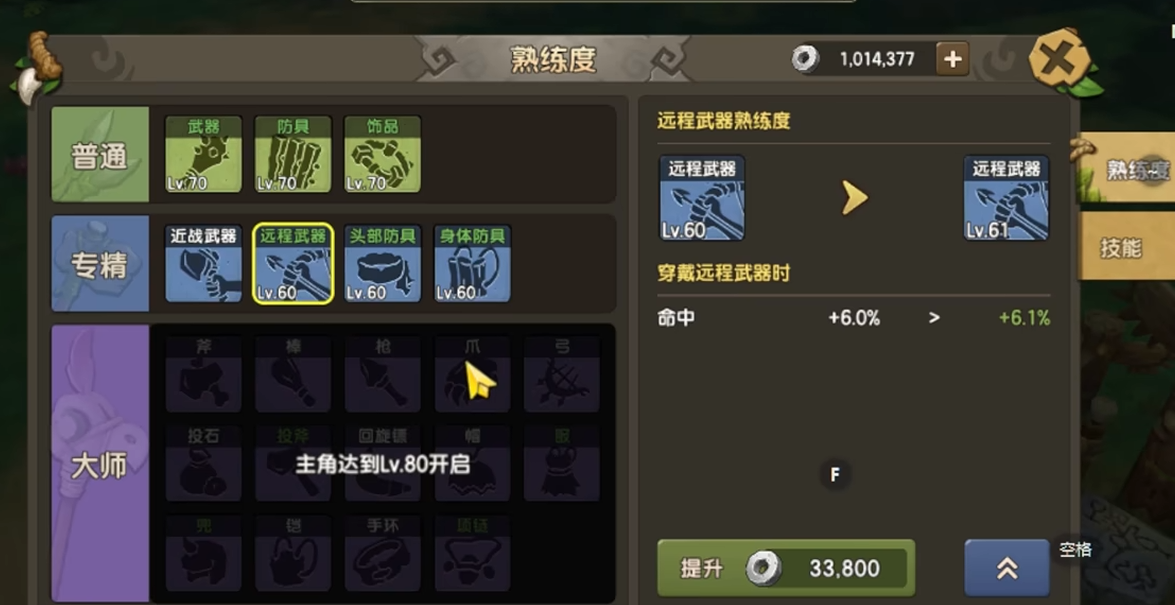Add currency with the plus button
The image size is (1175, 605).
(952, 59)
